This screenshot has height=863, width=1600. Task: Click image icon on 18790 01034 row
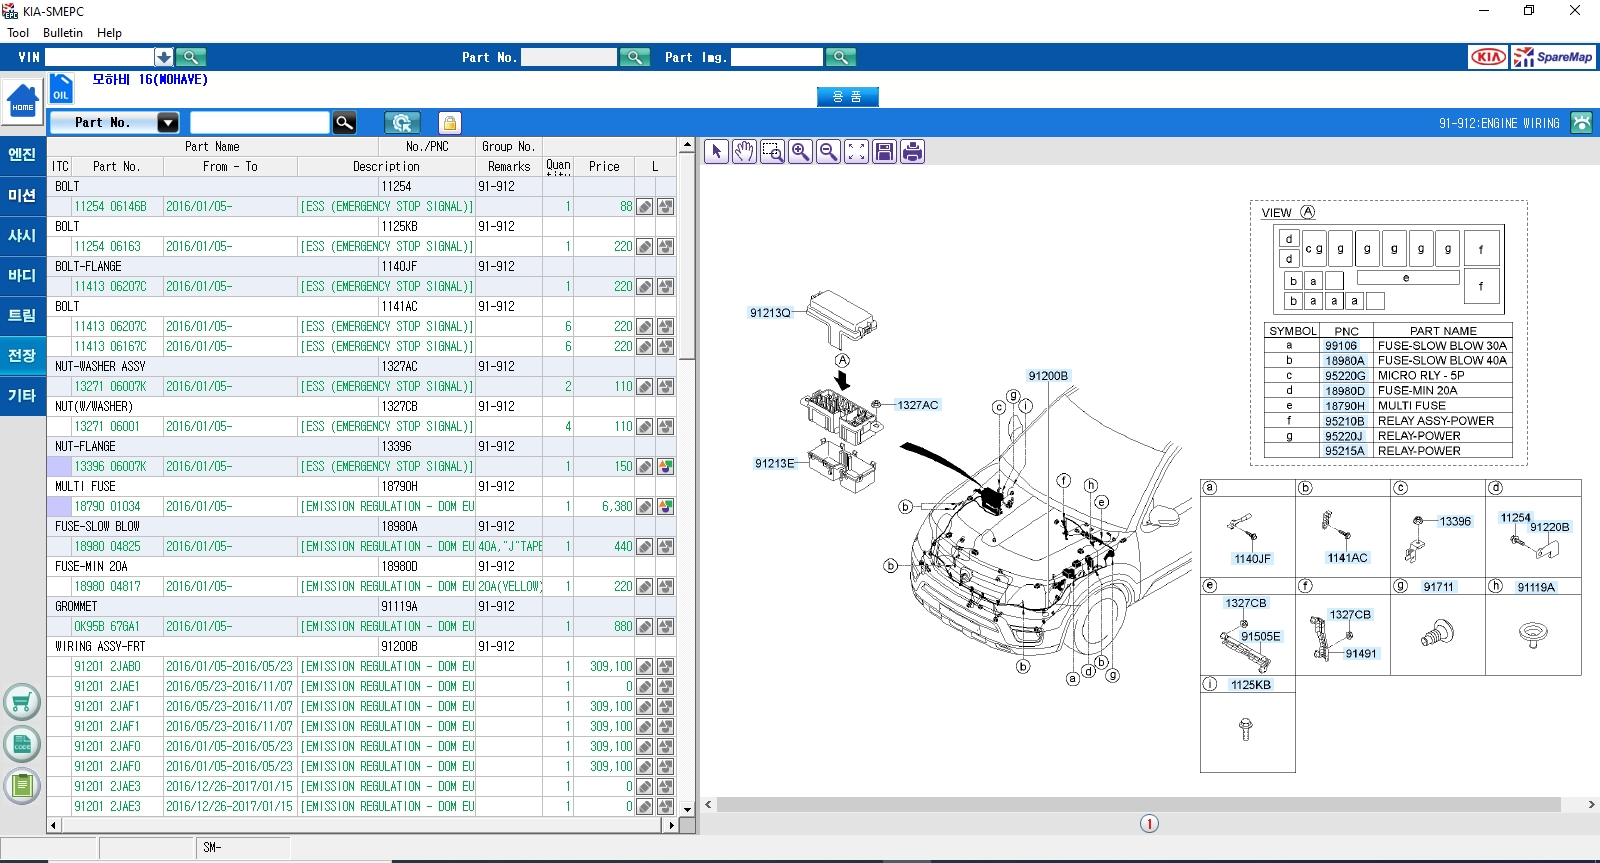tap(665, 507)
